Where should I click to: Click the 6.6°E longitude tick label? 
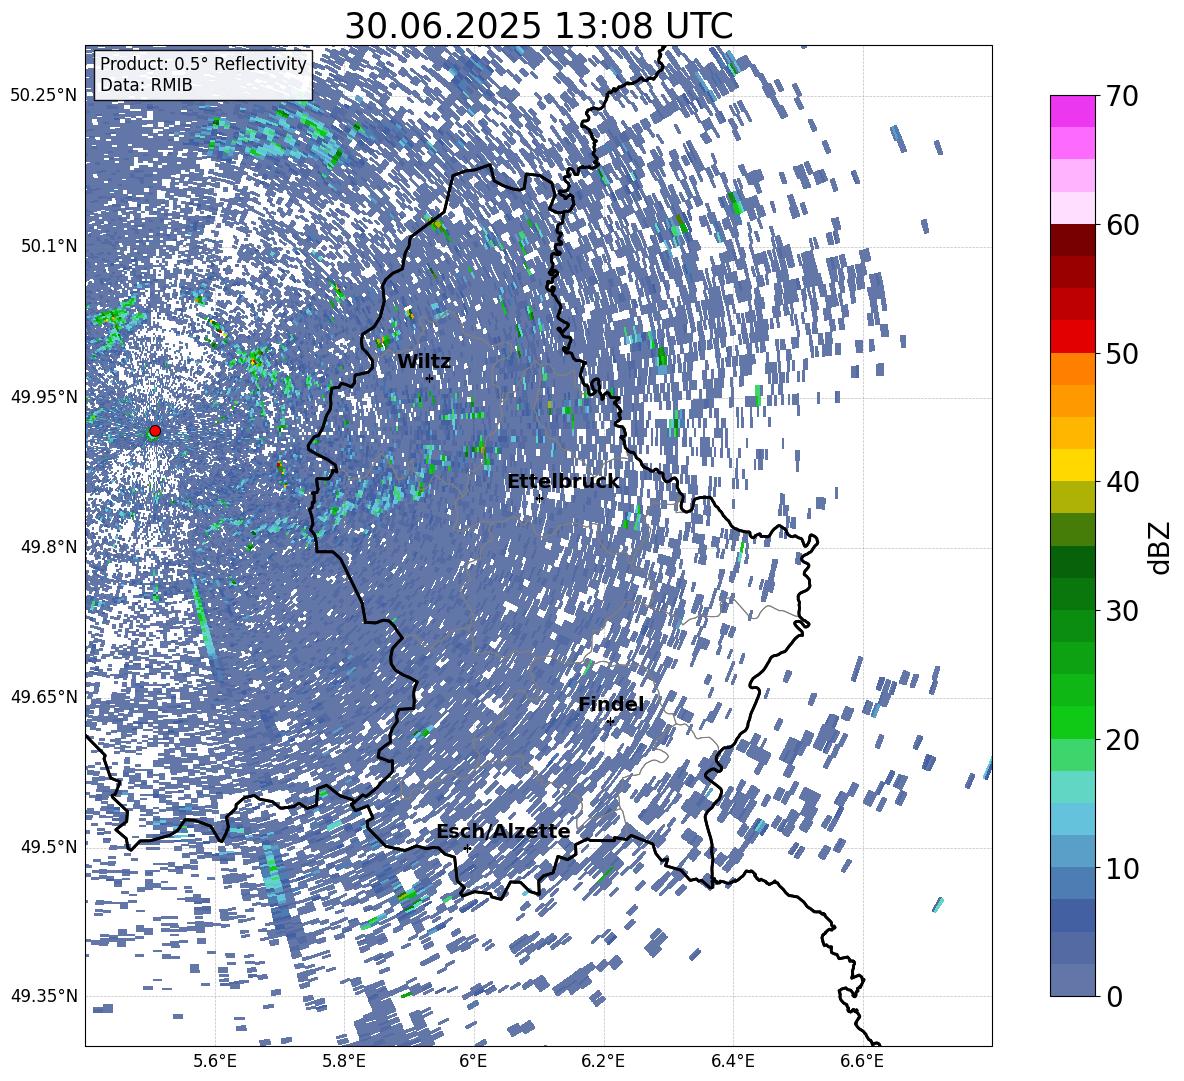(862, 1061)
